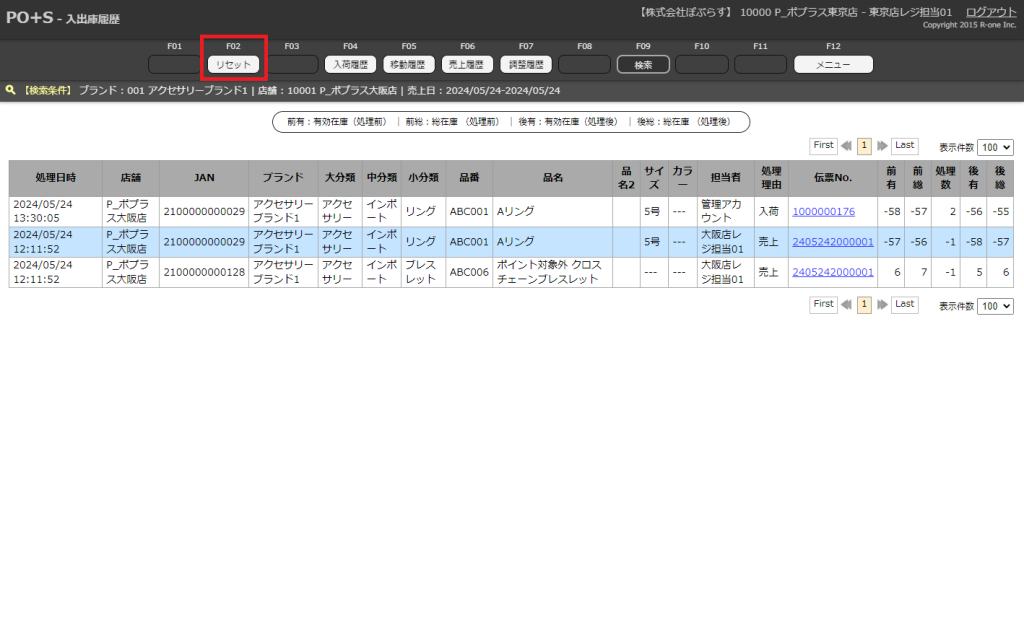
Task: Open the F12 メニュー button
Action: pyautogui.click(x=833, y=65)
